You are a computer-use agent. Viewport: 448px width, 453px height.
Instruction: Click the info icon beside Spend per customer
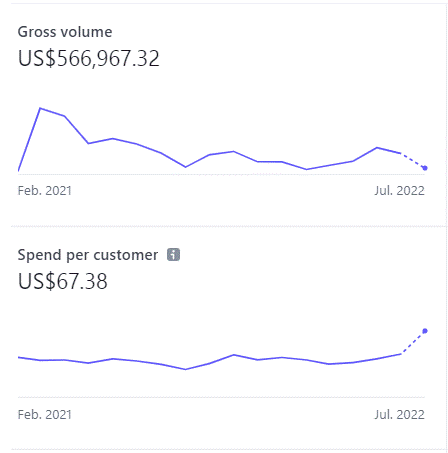point(173,255)
